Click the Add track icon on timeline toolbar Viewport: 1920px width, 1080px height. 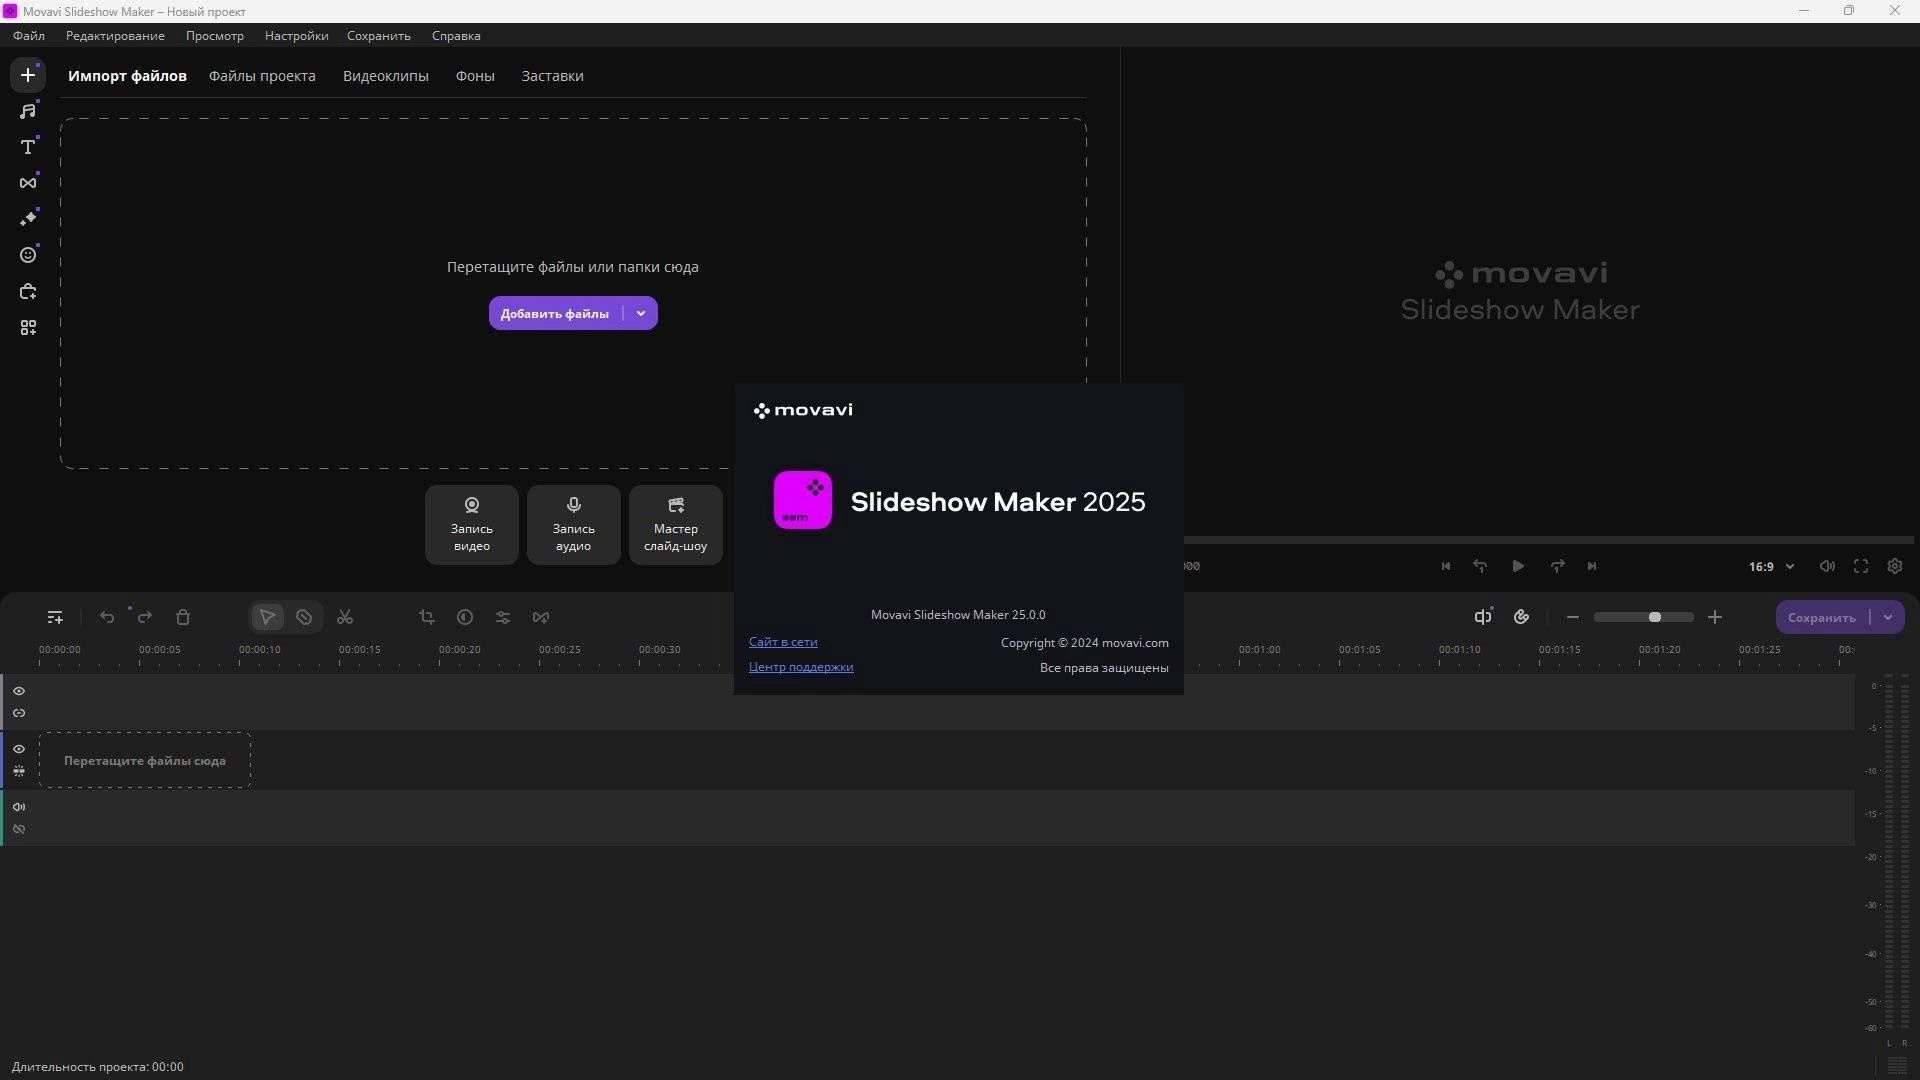pyautogui.click(x=55, y=618)
